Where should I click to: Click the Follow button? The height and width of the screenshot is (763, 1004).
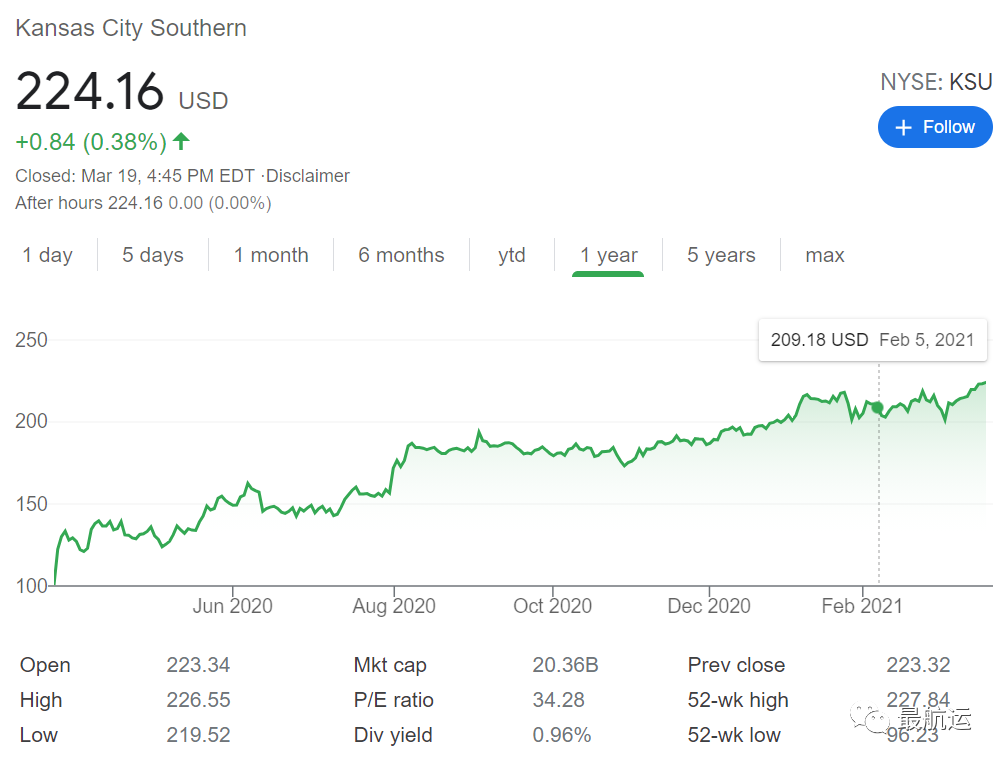(935, 127)
